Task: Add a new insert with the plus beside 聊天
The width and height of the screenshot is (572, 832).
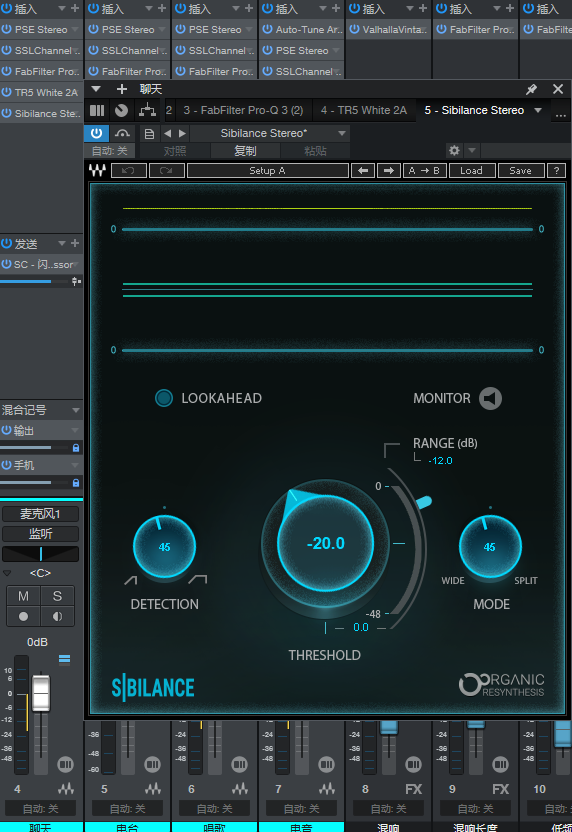Action: tap(122, 89)
